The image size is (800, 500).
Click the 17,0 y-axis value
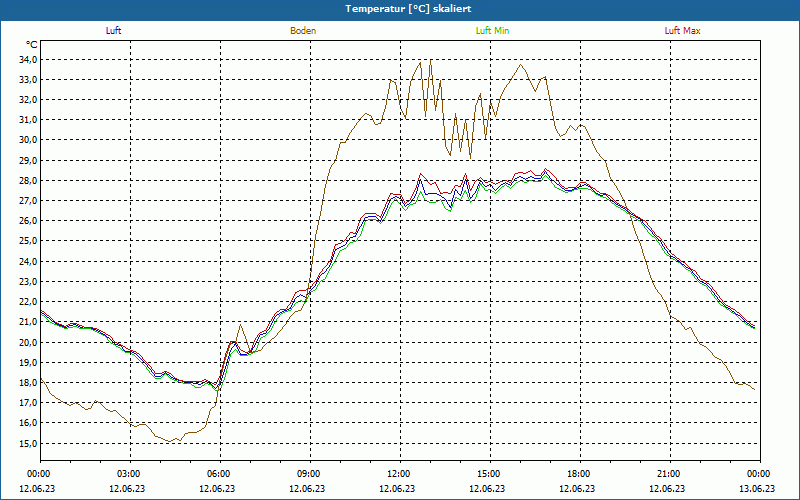[x=28, y=403]
